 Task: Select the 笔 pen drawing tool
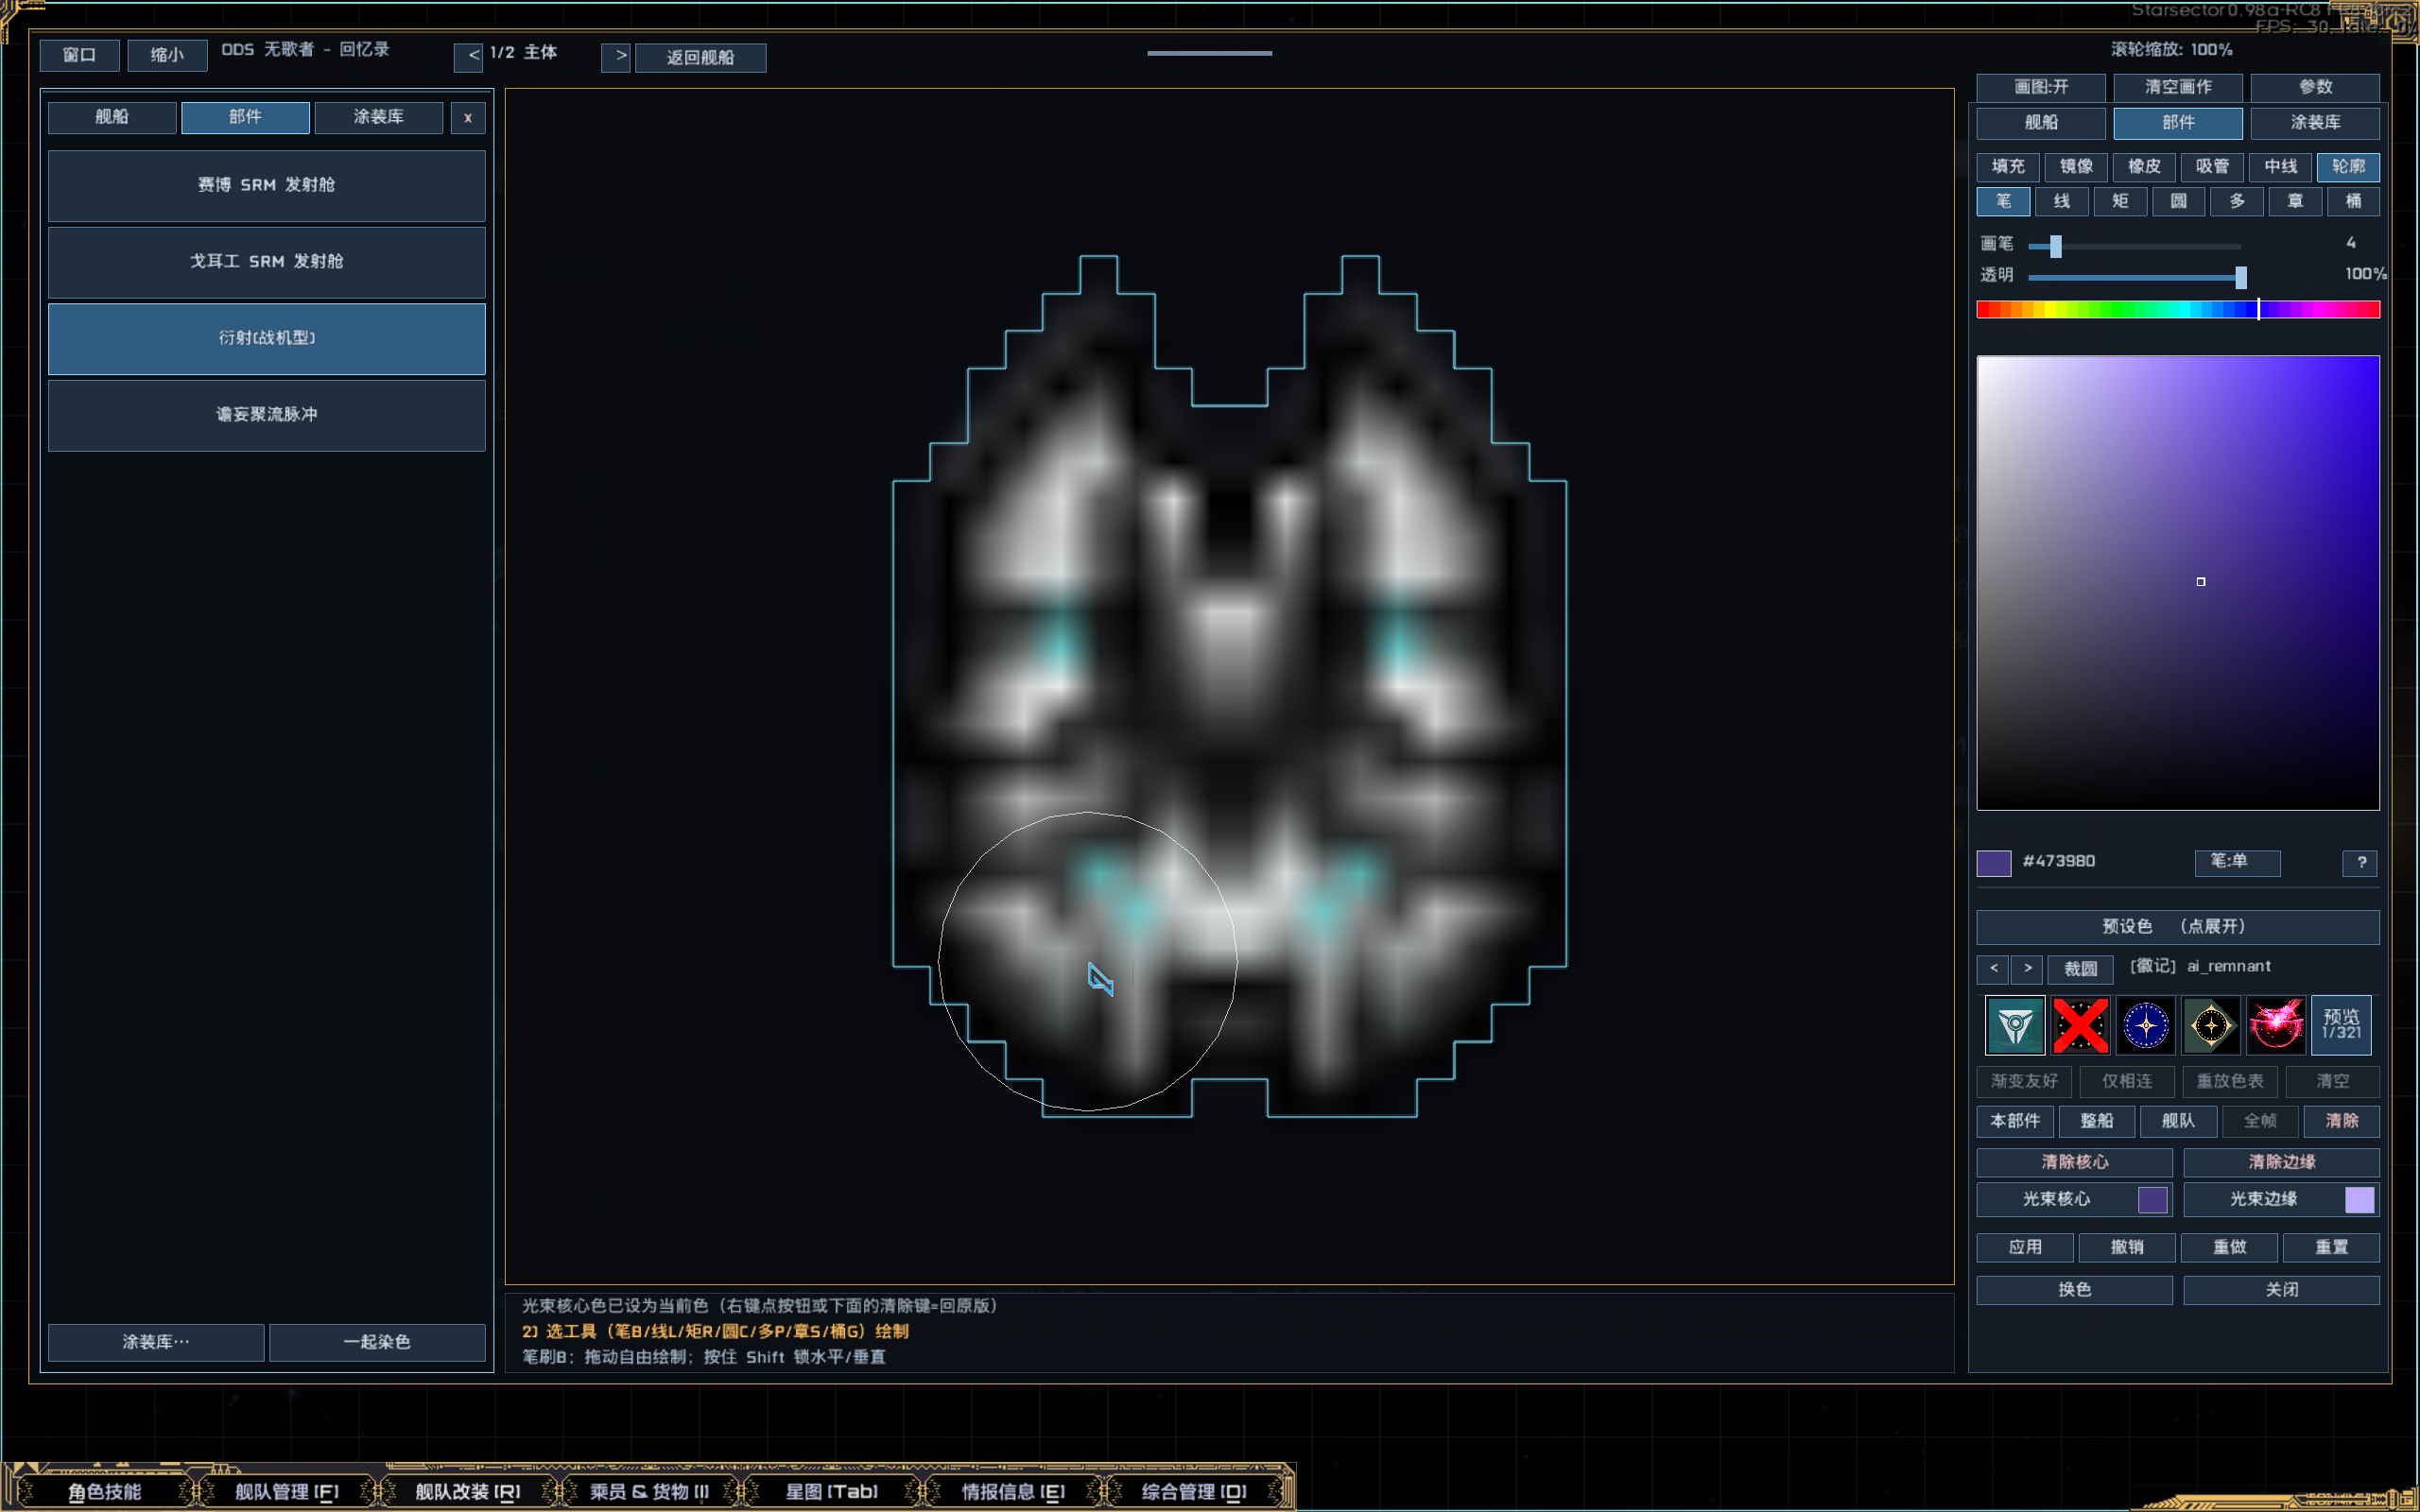click(2003, 201)
